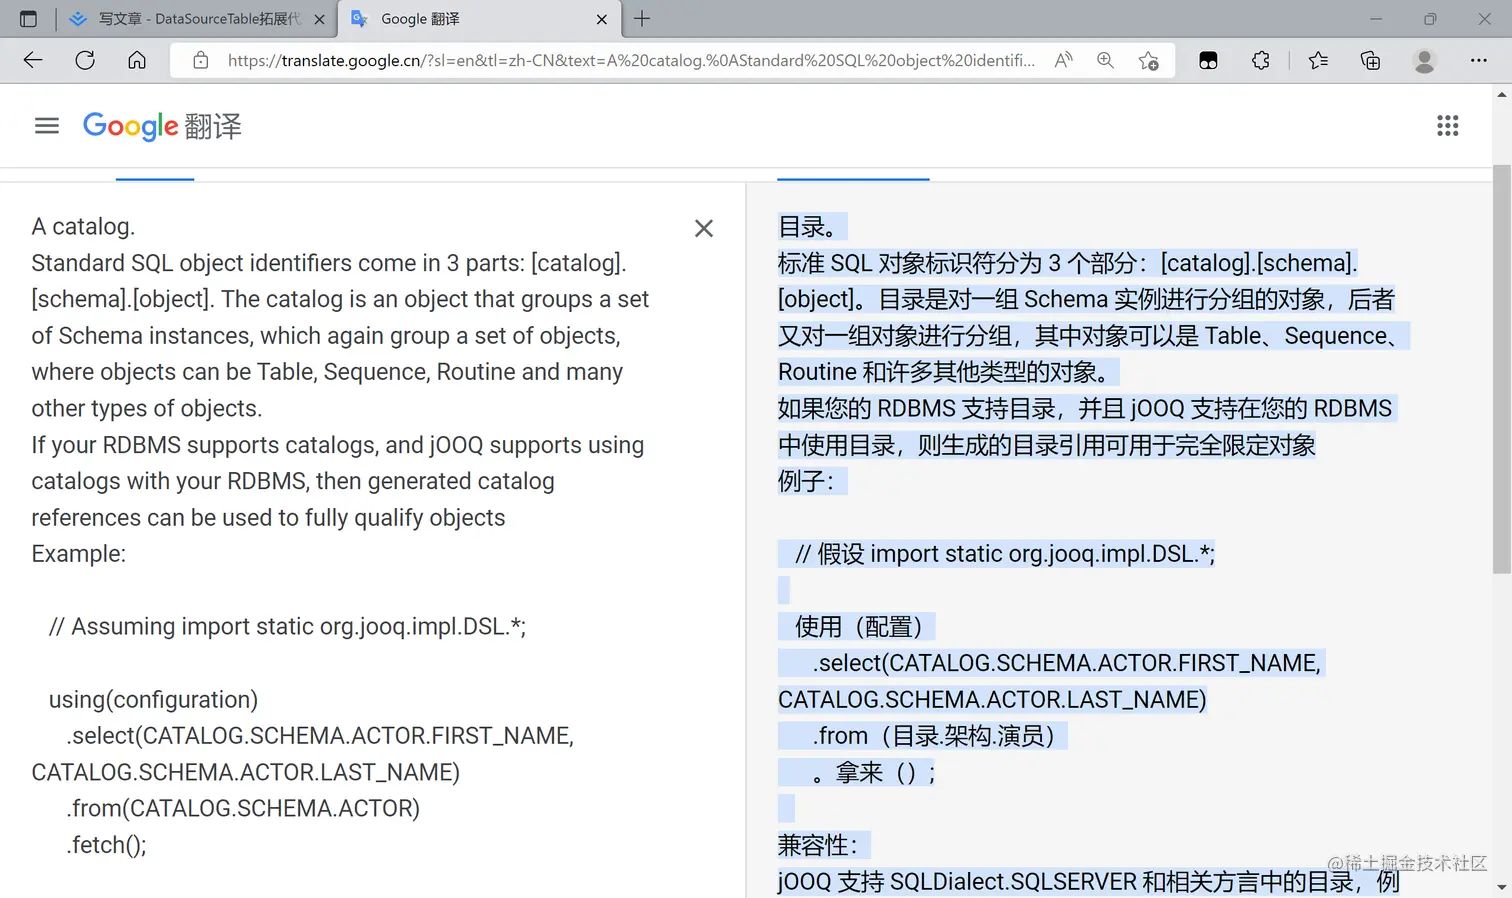
Task: View site information lock icon
Action: point(201,60)
